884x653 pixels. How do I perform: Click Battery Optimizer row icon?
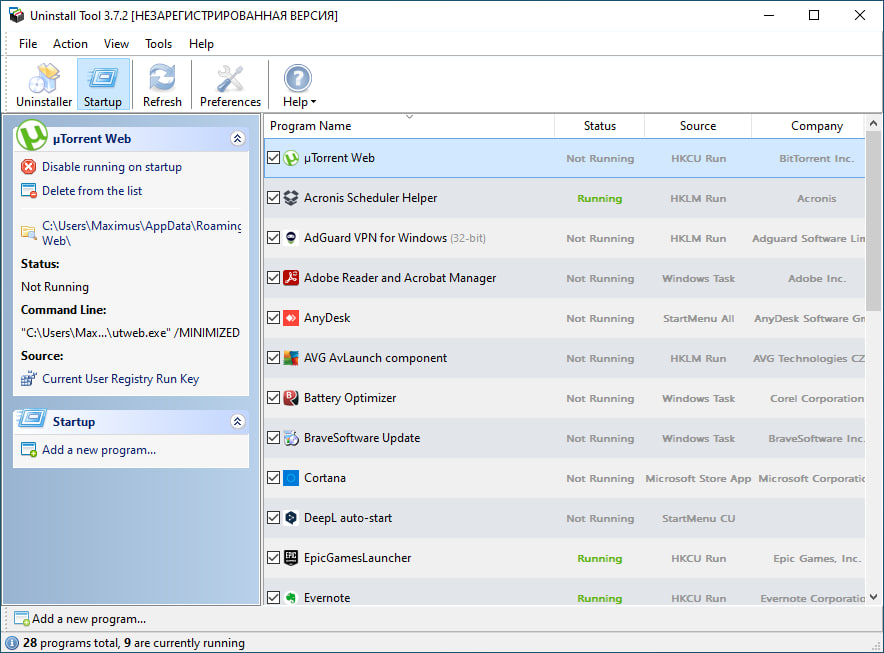(x=291, y=398)
